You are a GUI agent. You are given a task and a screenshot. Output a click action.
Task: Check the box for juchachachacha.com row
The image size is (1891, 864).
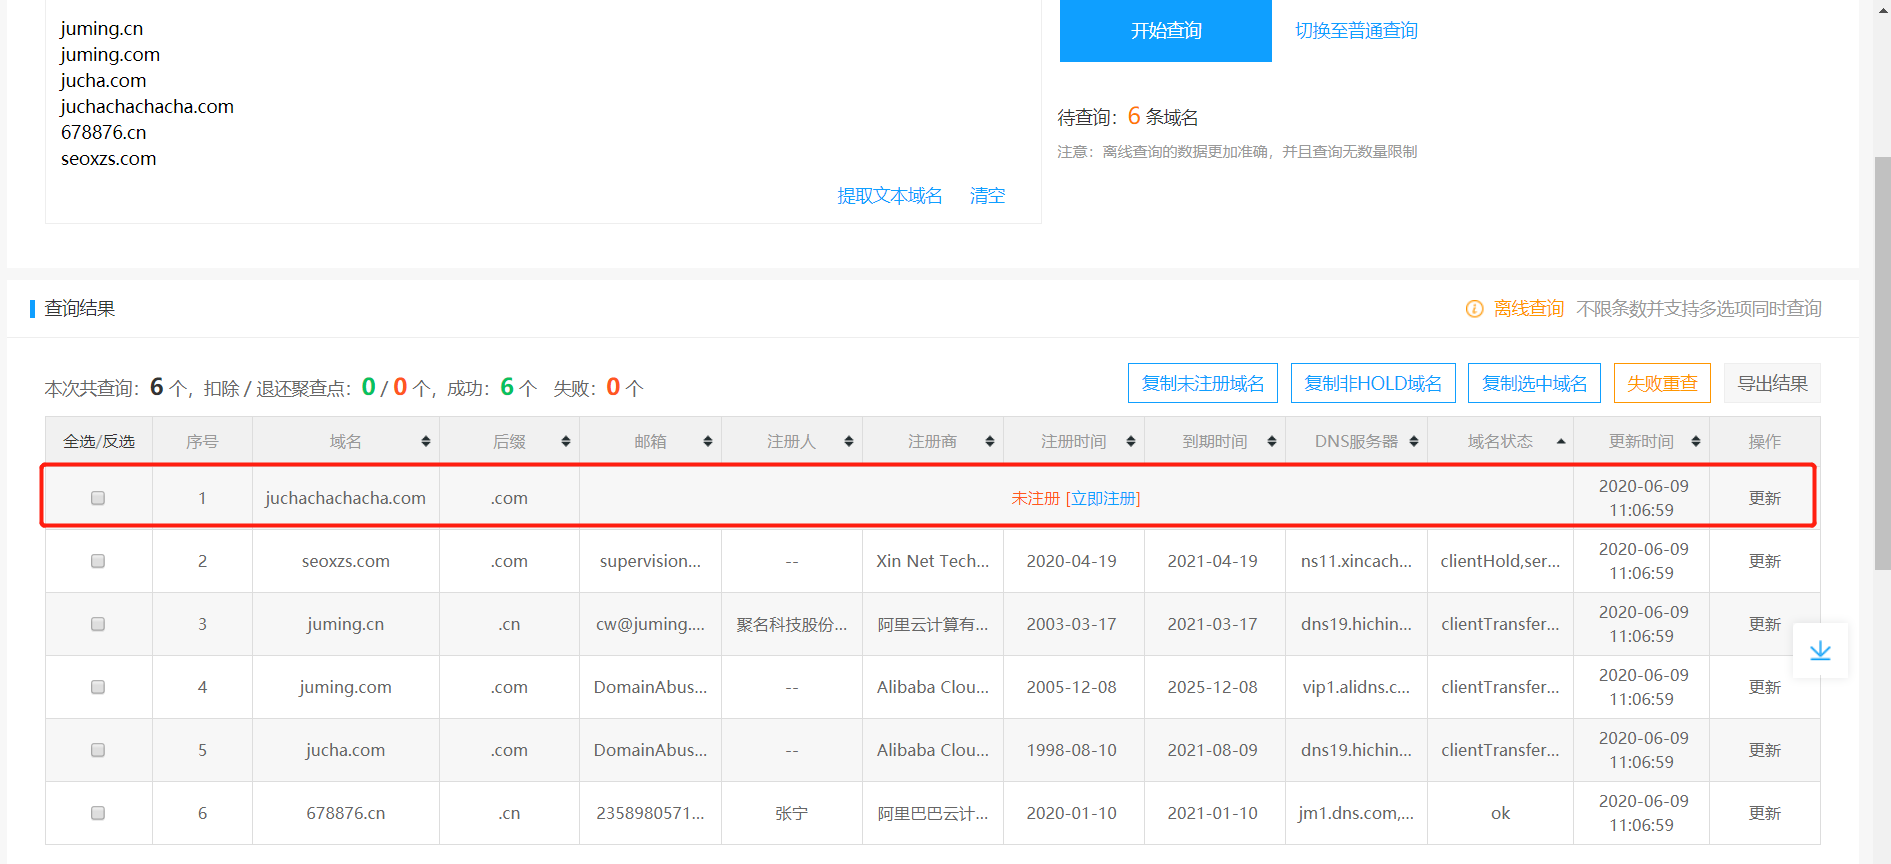[x=98, y=498]
